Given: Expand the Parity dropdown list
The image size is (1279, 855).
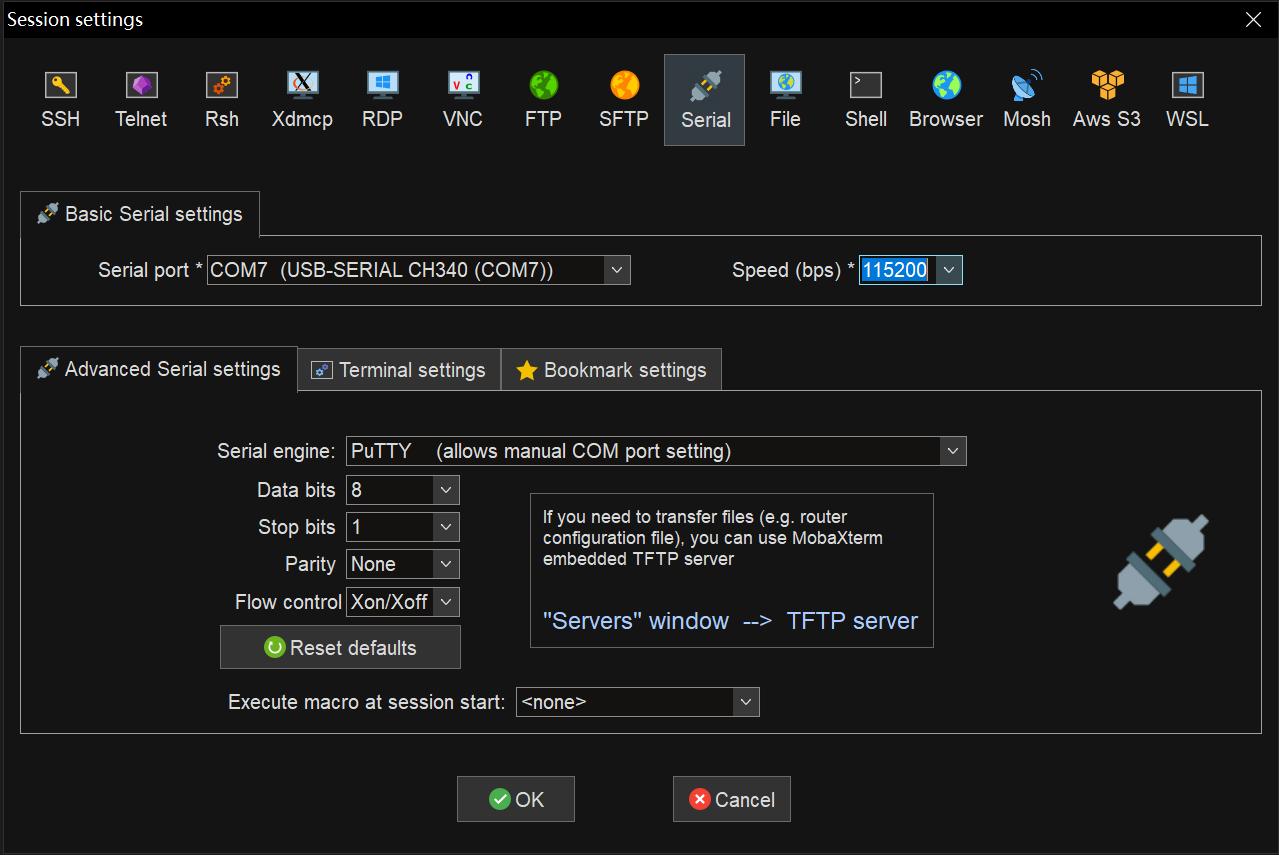Looking at the screenshot, I should click(446, 564).
